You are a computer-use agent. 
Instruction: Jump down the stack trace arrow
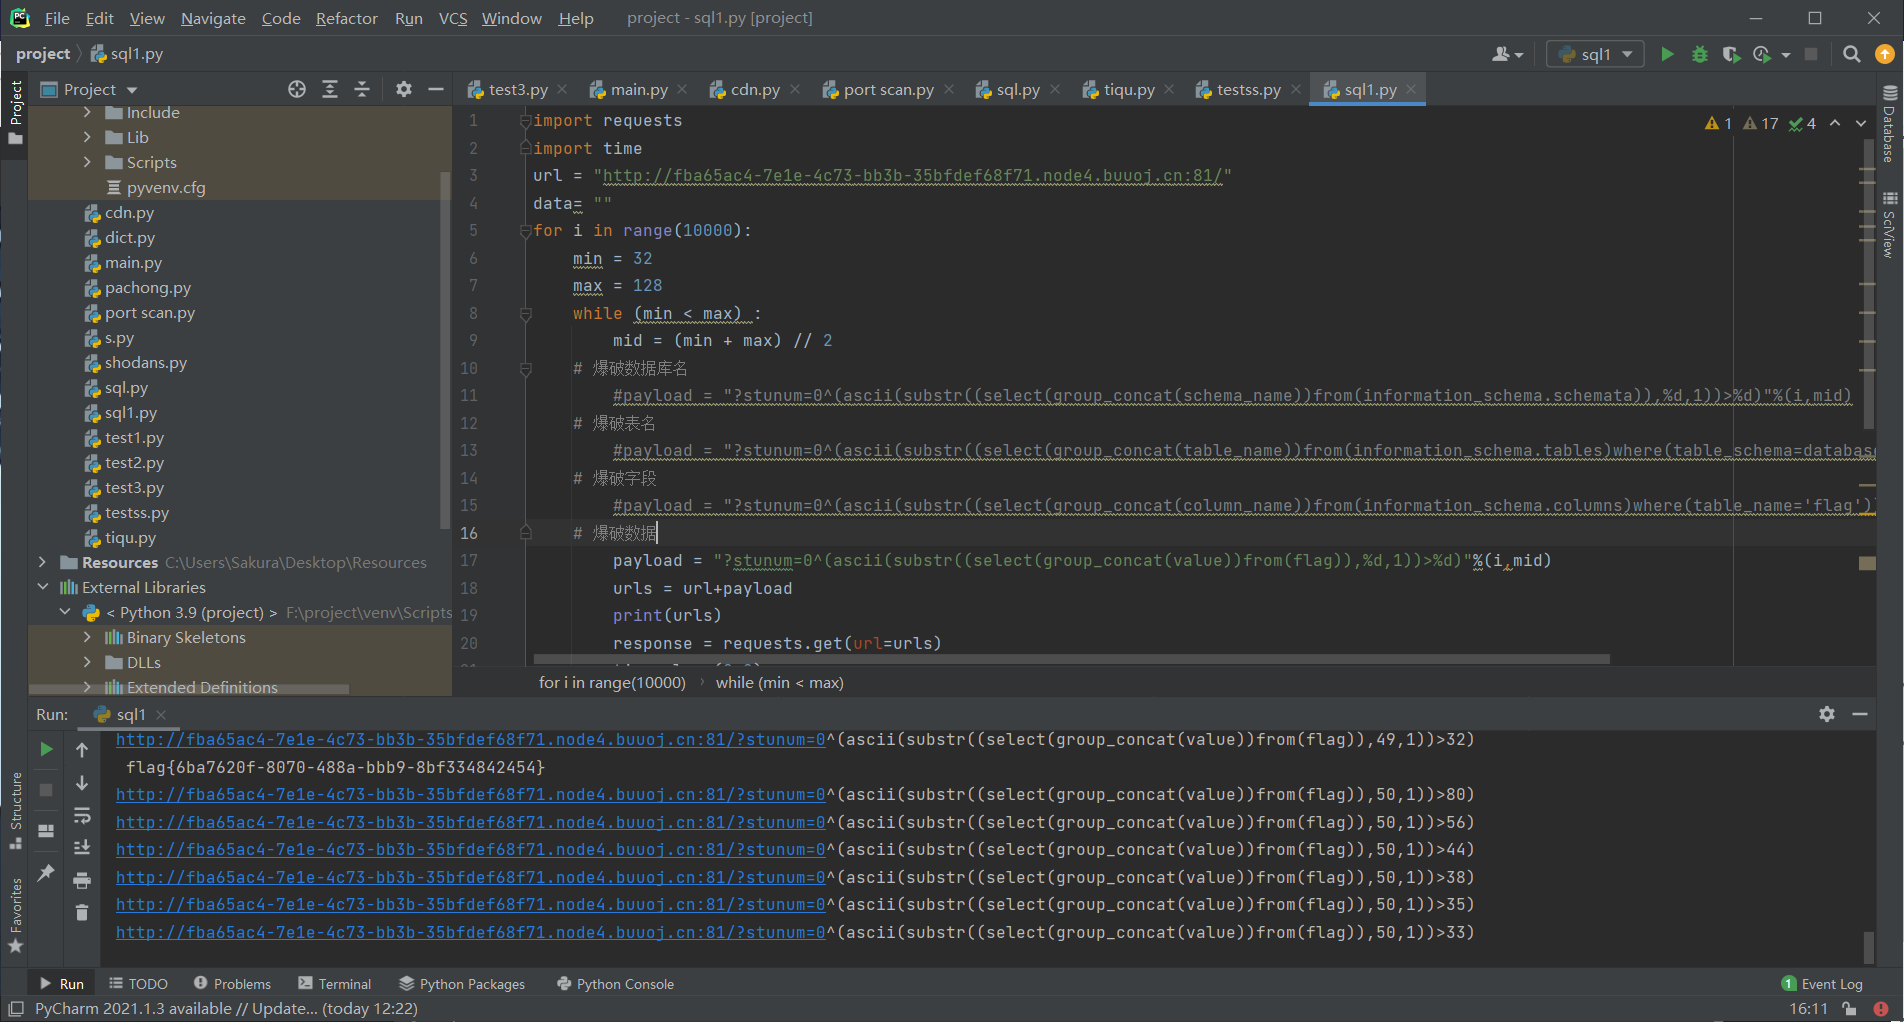[x=82, y=782]
